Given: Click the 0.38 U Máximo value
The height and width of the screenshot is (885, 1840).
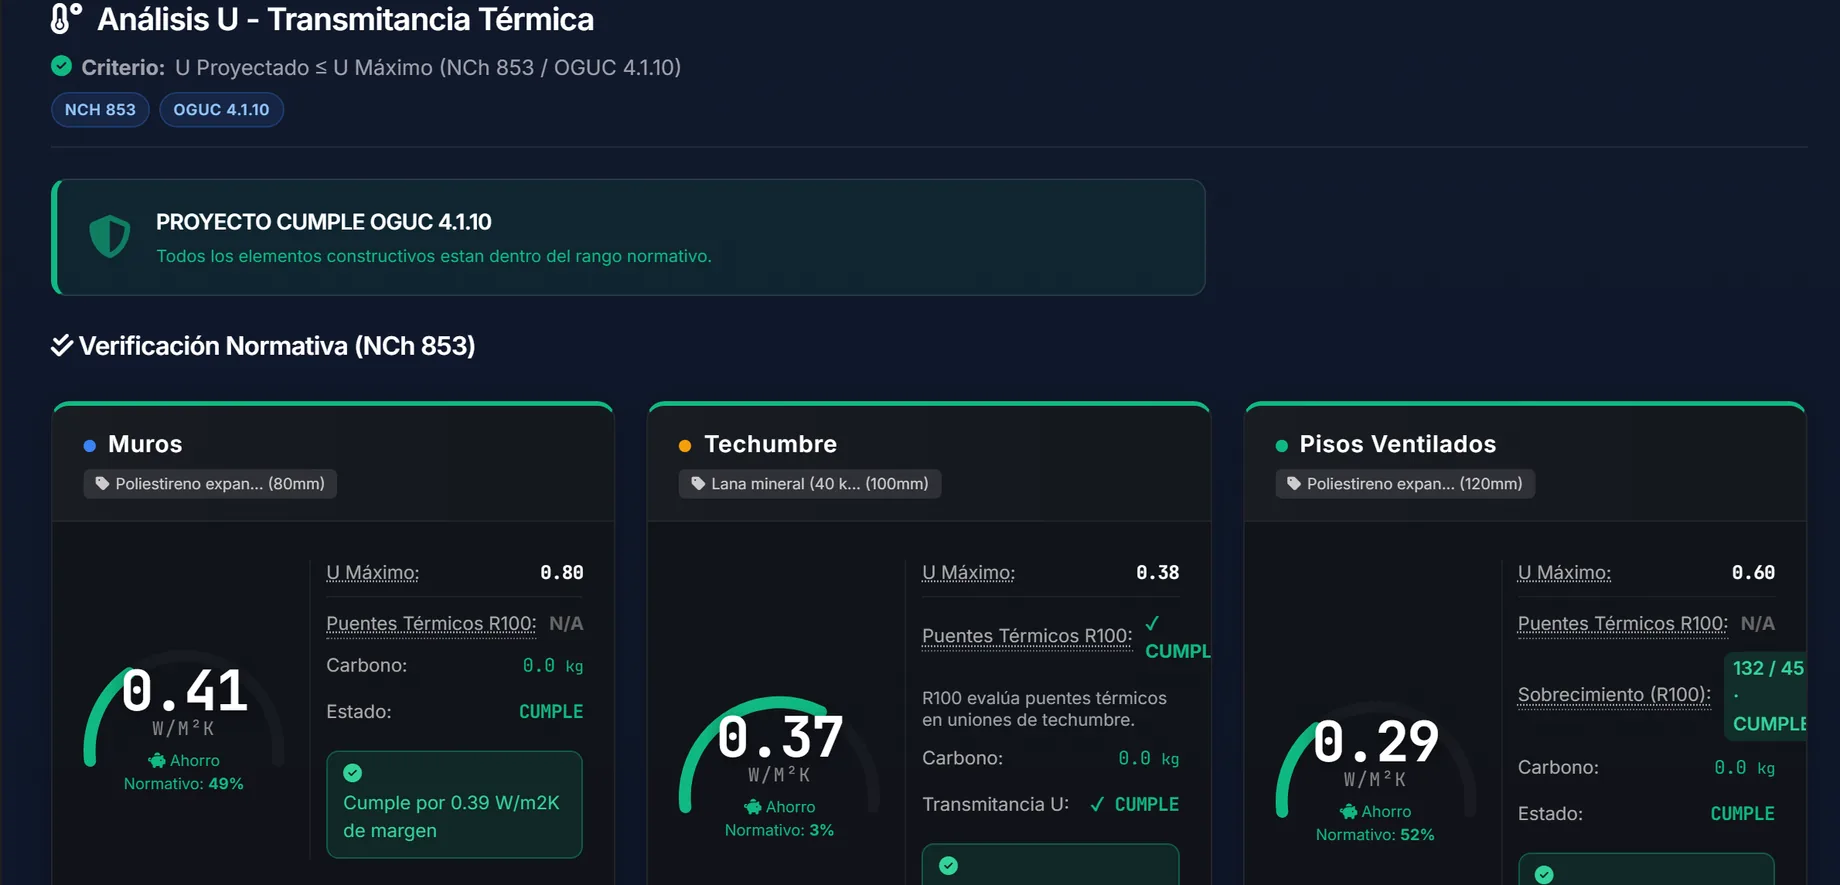Looking at the screenshot, I should pos(1157,573).
